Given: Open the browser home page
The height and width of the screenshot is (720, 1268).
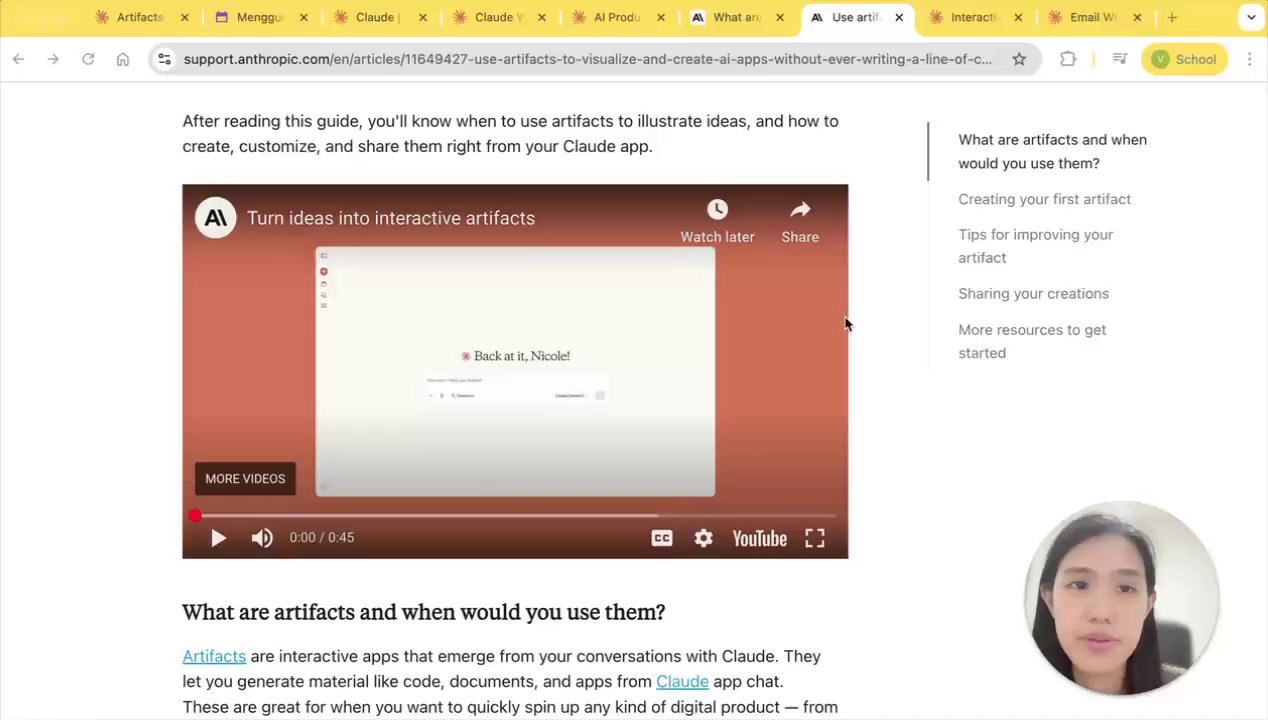Looking at the screenshot, I should coord(123,59).
